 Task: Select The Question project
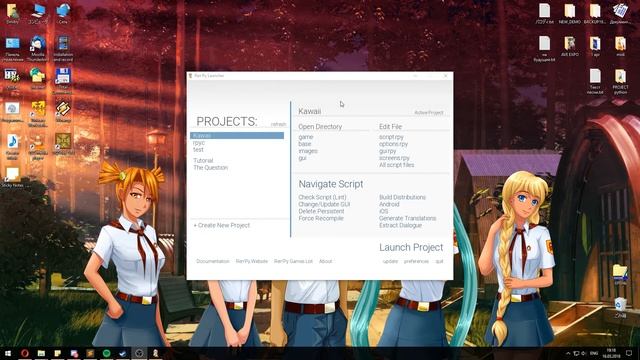coord(211,167)
